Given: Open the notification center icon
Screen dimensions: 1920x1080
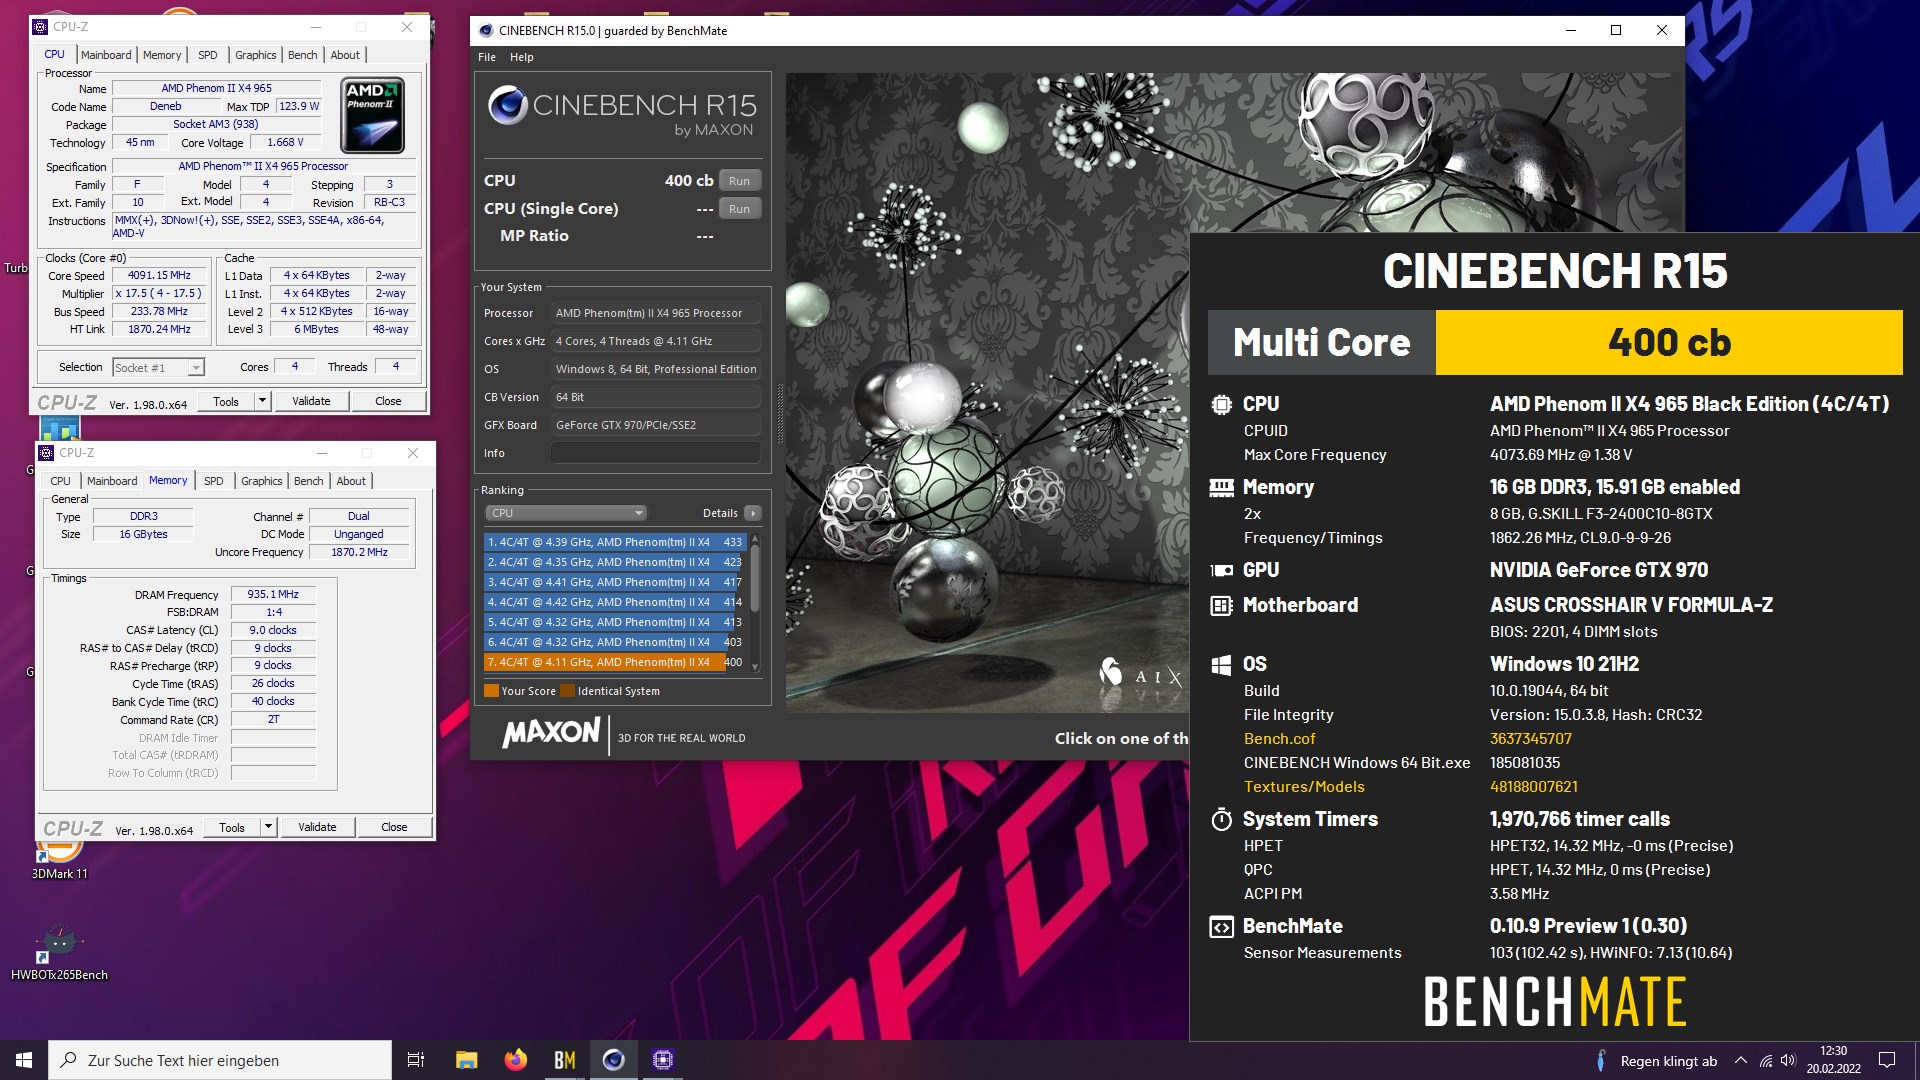Looking at the screenshot, I should click(1887, 1060).
